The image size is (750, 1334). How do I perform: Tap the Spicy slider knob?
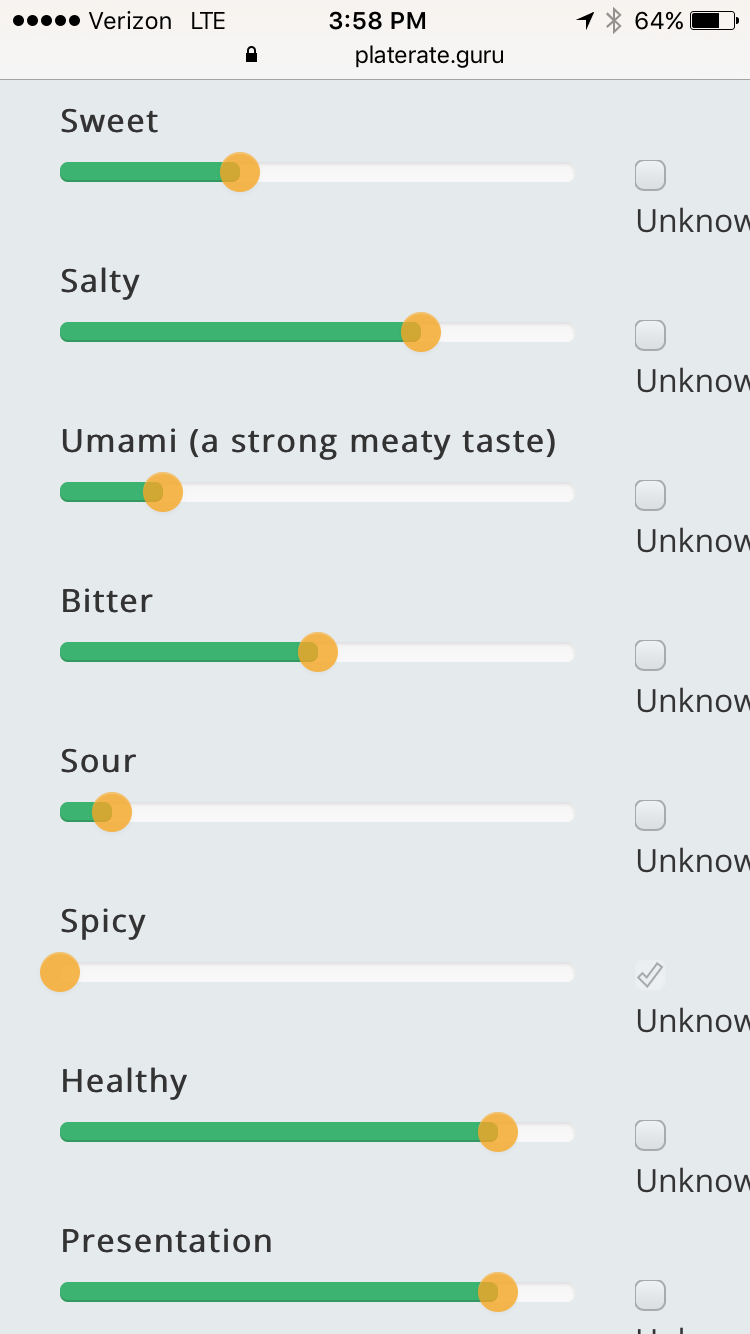pyautogui.click(x=60, y=972)
